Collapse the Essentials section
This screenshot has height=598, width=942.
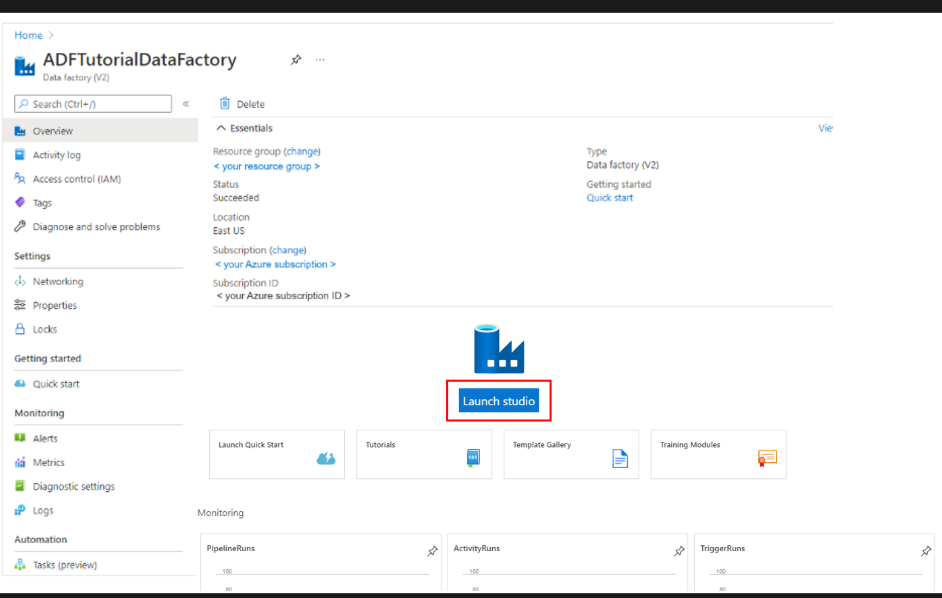coord(221,128)
